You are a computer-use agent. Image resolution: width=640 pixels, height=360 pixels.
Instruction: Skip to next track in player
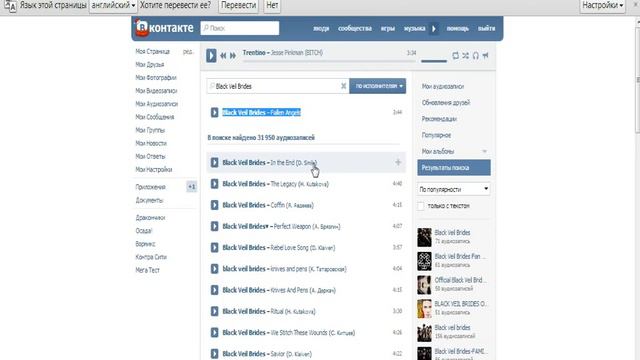pyautogui.click(x=233, y=56)
